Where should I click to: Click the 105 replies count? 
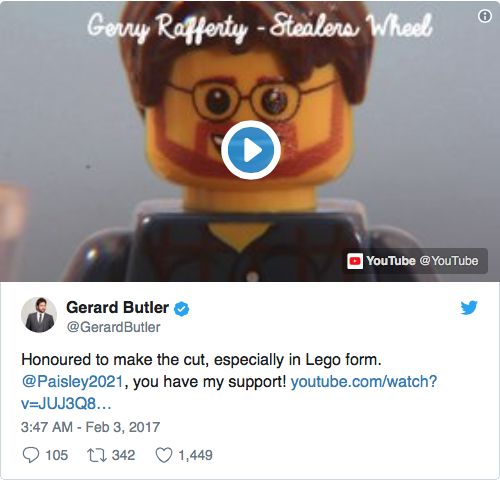57,455
